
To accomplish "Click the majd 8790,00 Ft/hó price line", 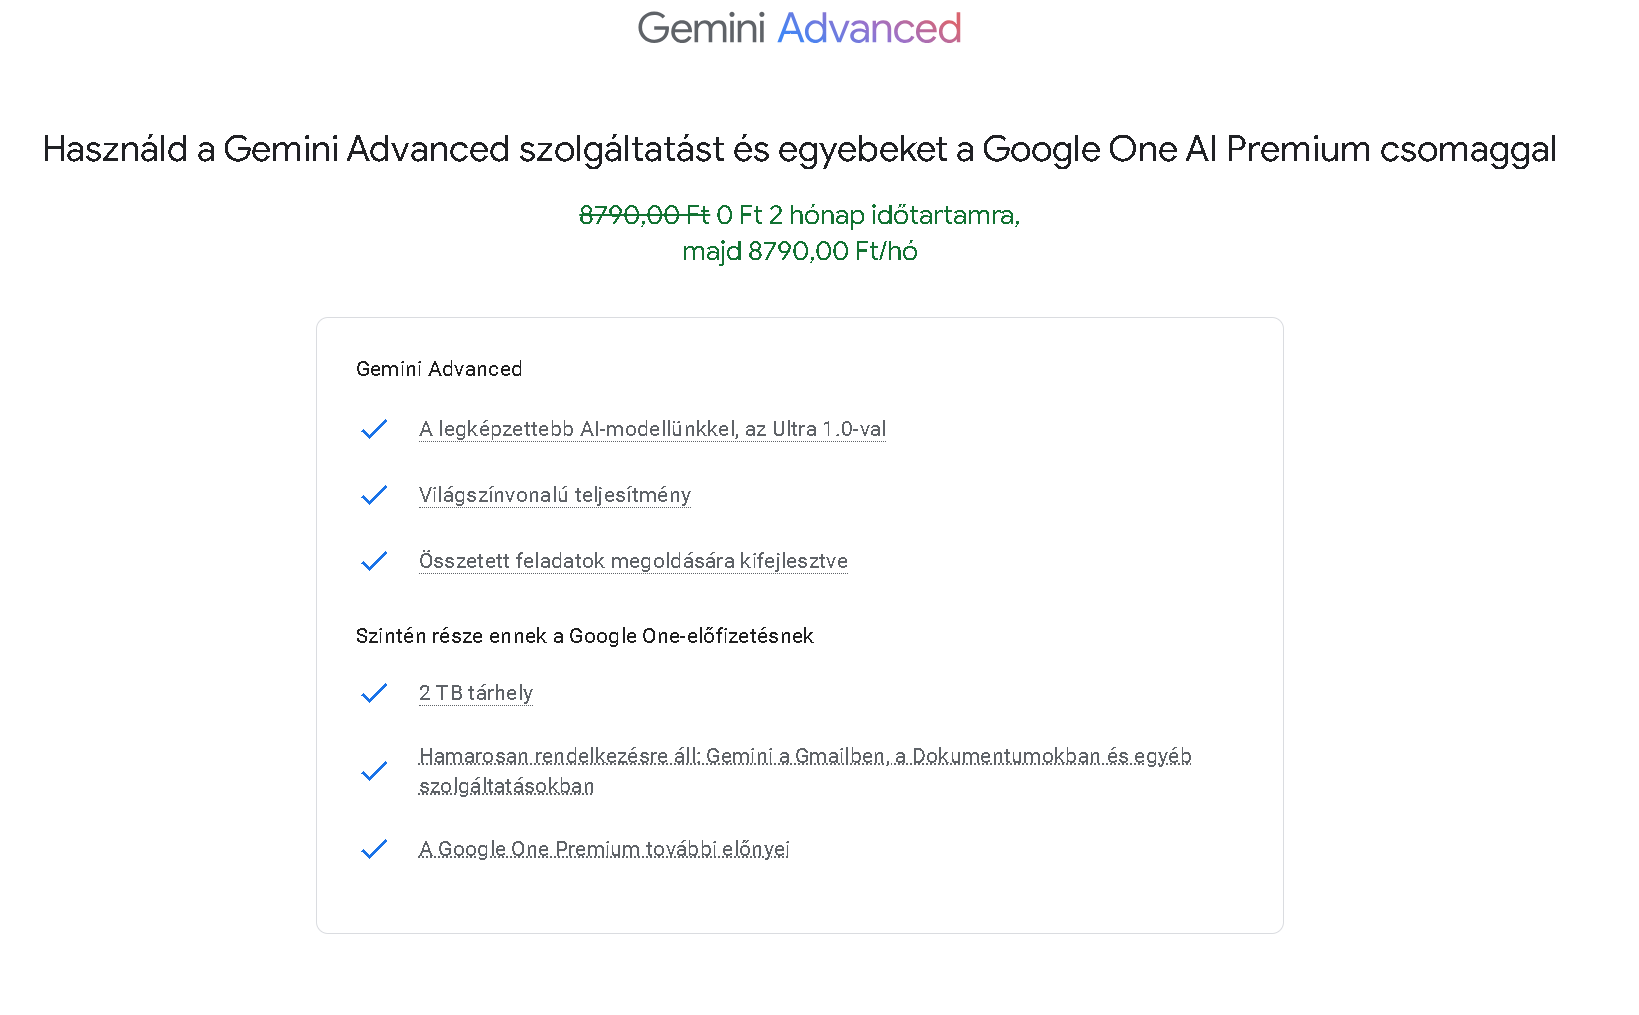I will [799, 251].
